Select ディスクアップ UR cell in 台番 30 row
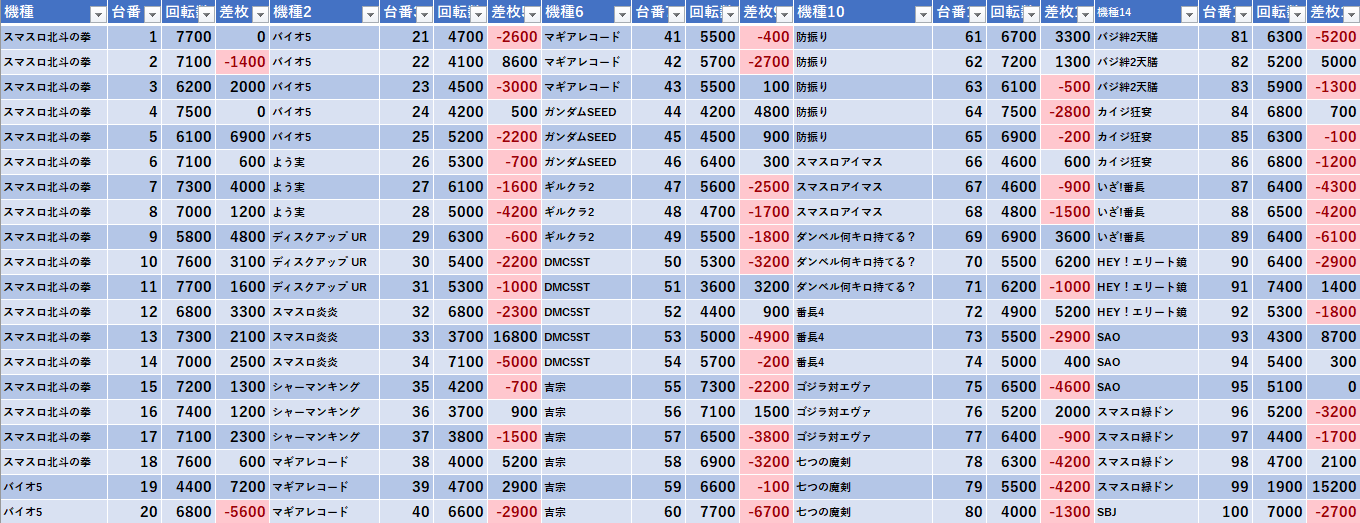 (x=324, y=262)
